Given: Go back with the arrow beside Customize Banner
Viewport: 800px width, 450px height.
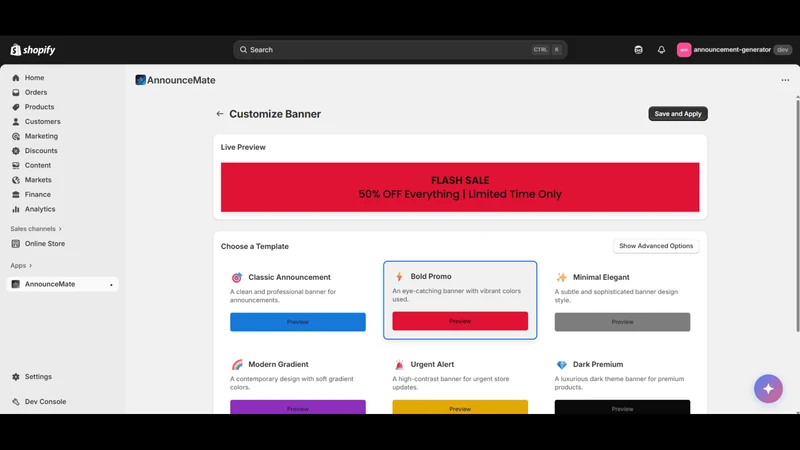Looking at the screenshot, I should [x=219, y=114].
